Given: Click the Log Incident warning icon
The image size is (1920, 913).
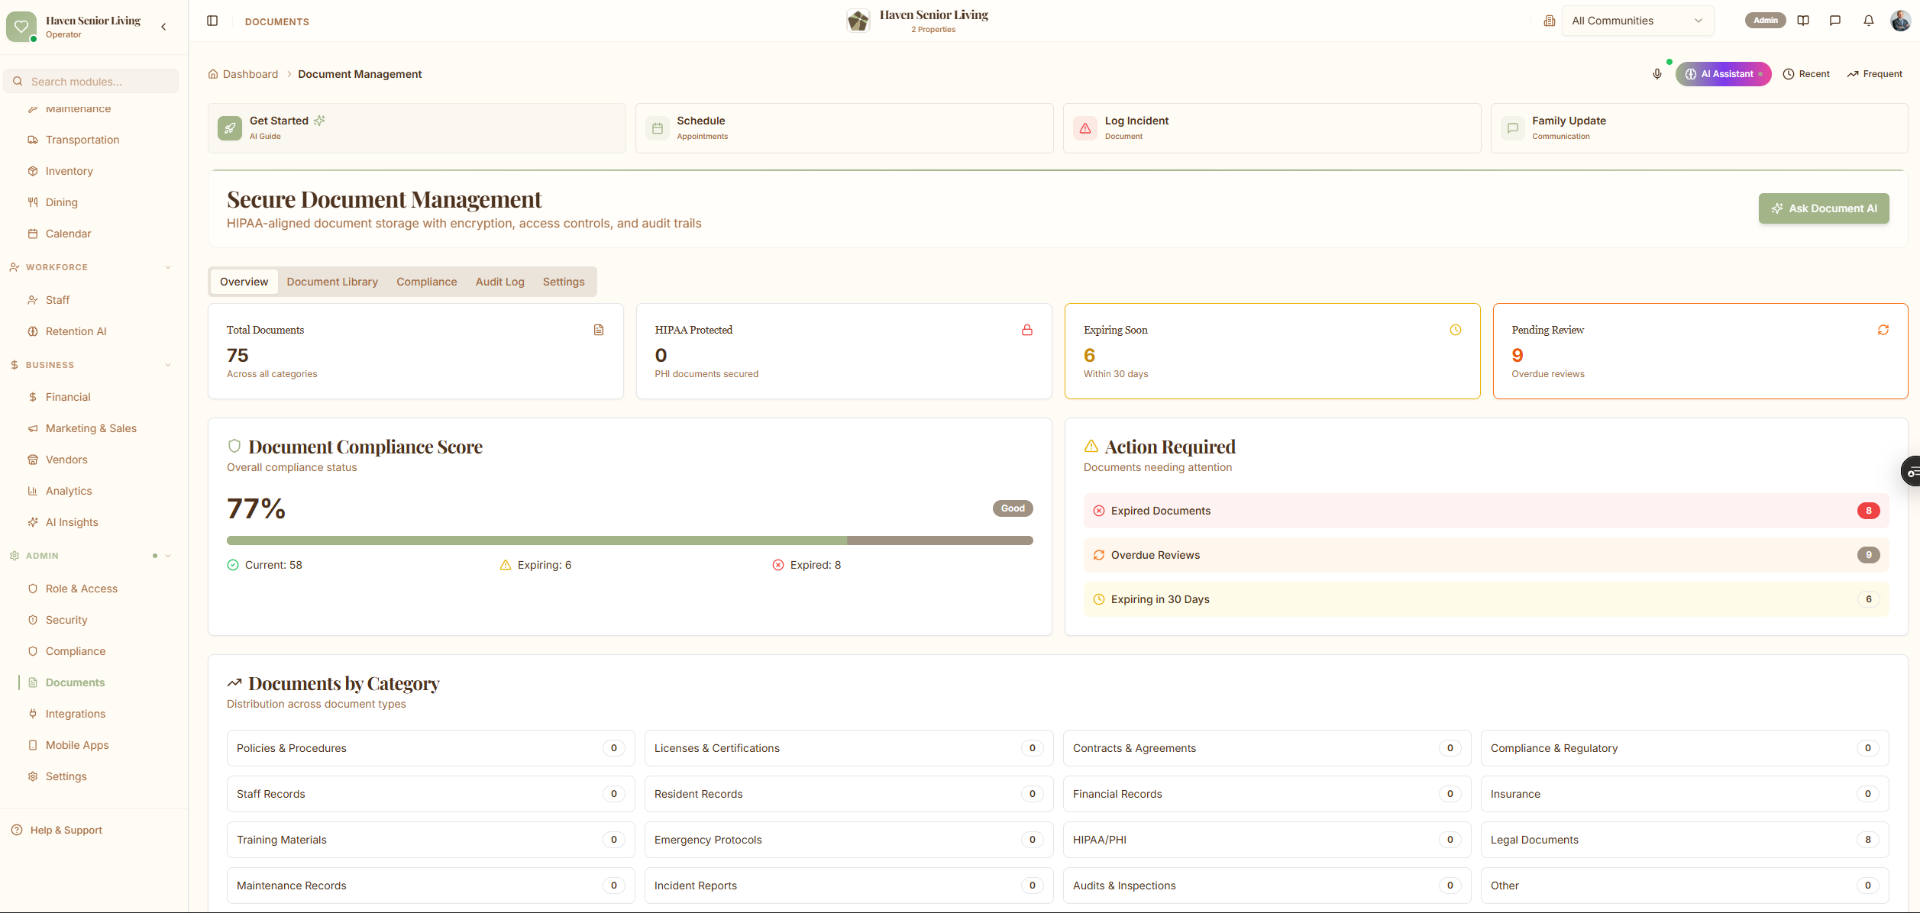Looking at the screenshot, I should point(1085,128).
